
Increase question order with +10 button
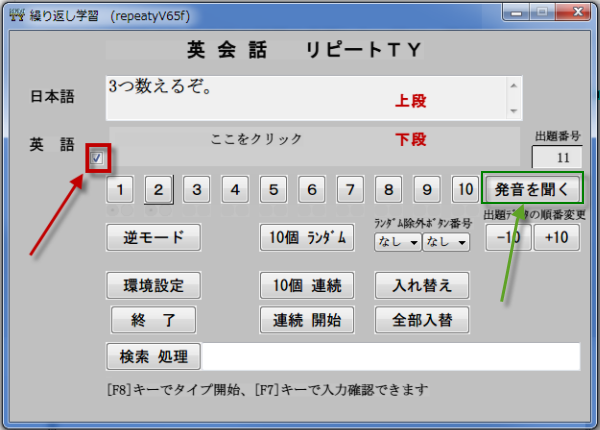pos(556,237)
